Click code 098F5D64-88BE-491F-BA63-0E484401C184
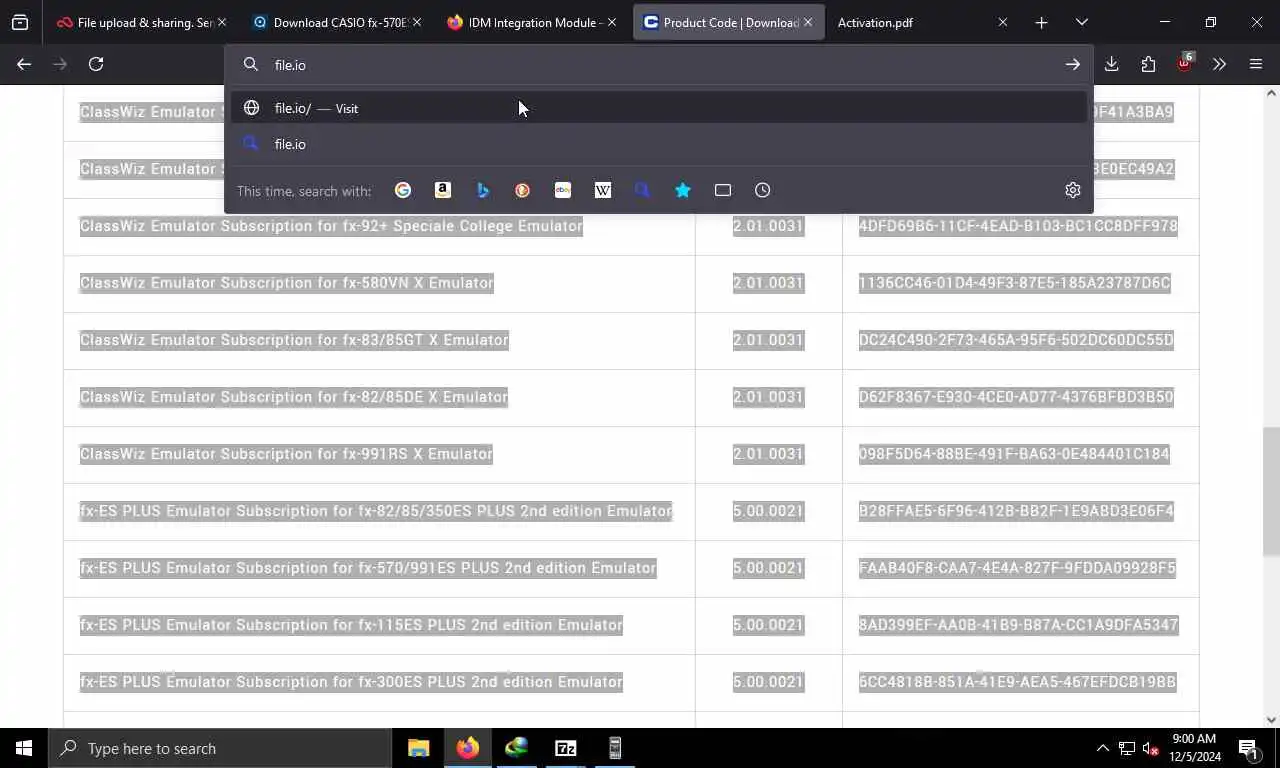Screen dimensions: 1280x768 (1014, 454)
